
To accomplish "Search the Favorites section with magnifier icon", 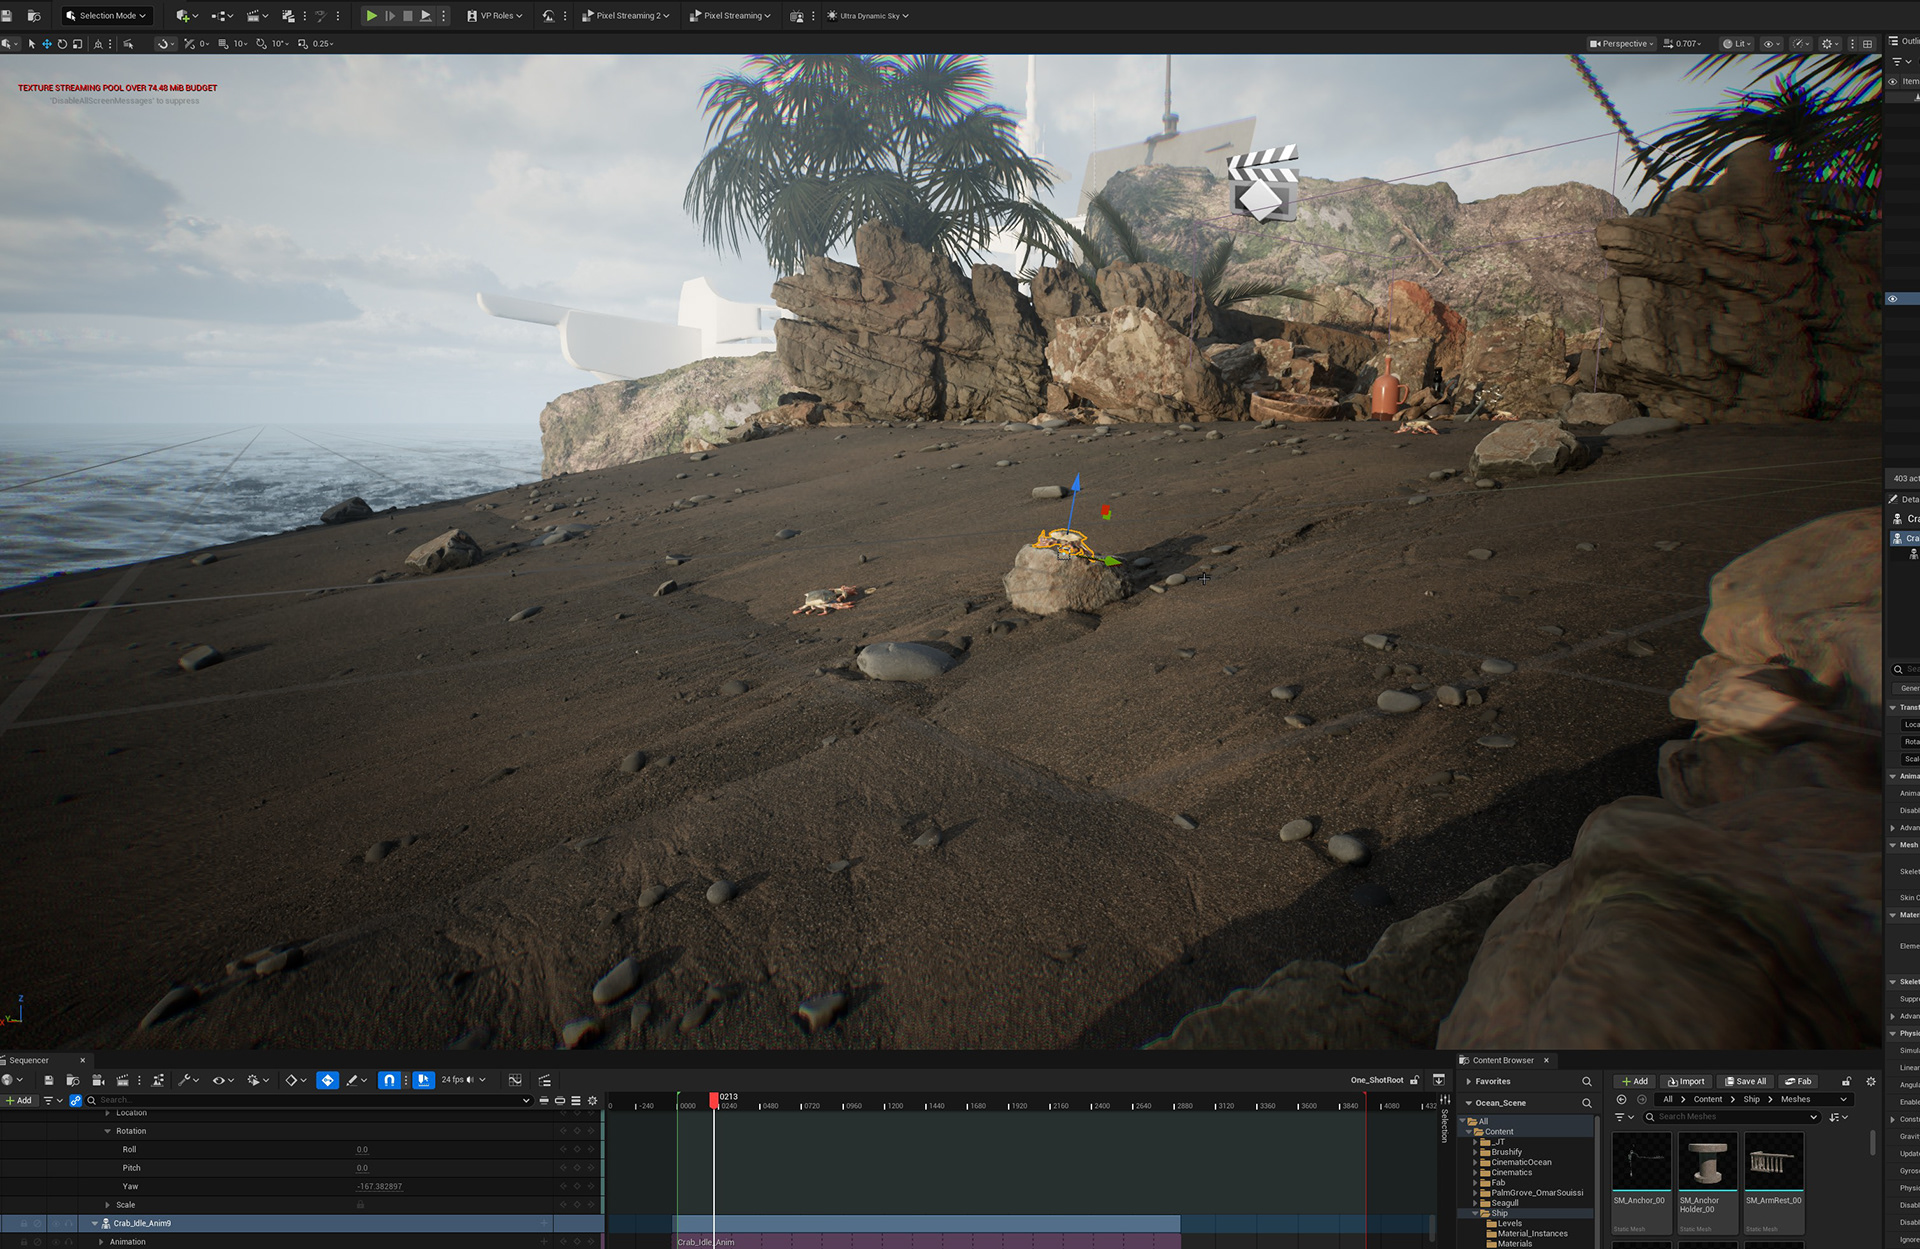I will click(1586, 1081).
